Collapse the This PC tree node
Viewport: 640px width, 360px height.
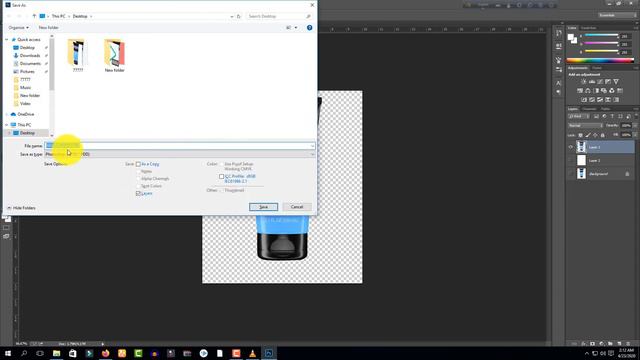click(7, 125)
